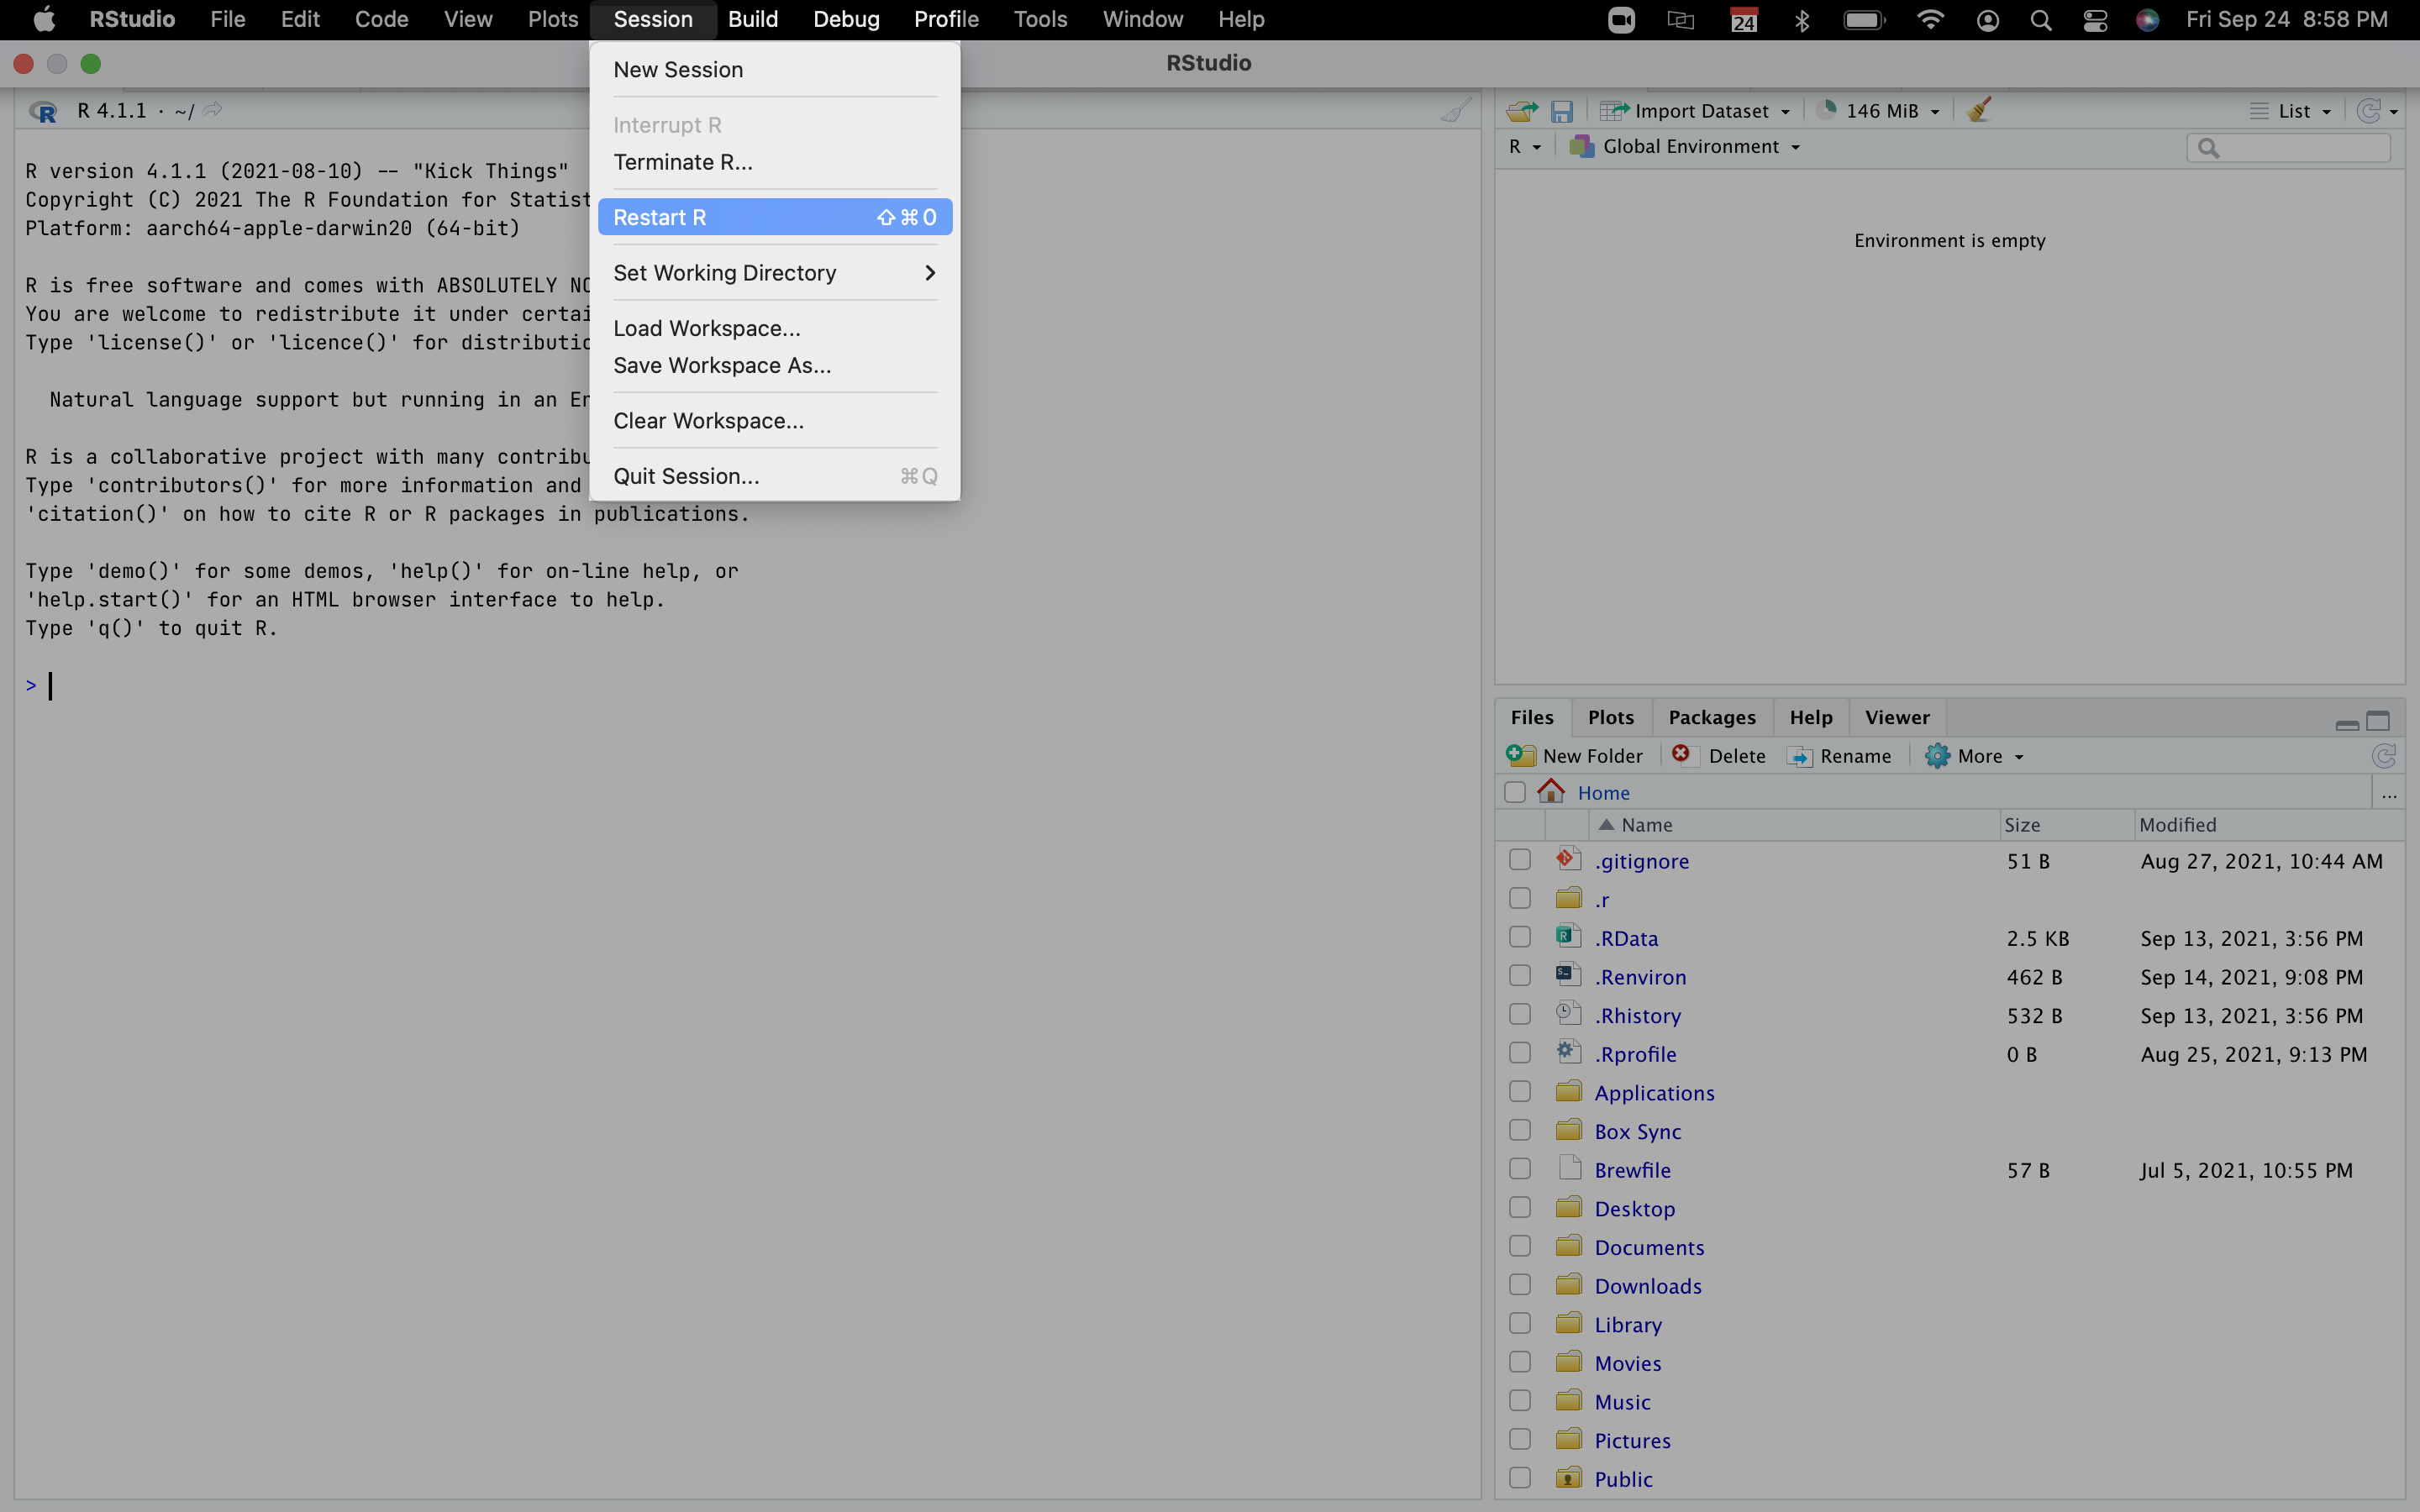The width and height of the screenshot is (2420, 1512).
Task: Open the refresh options dropdown arrow
Action: pos(2394,112)
